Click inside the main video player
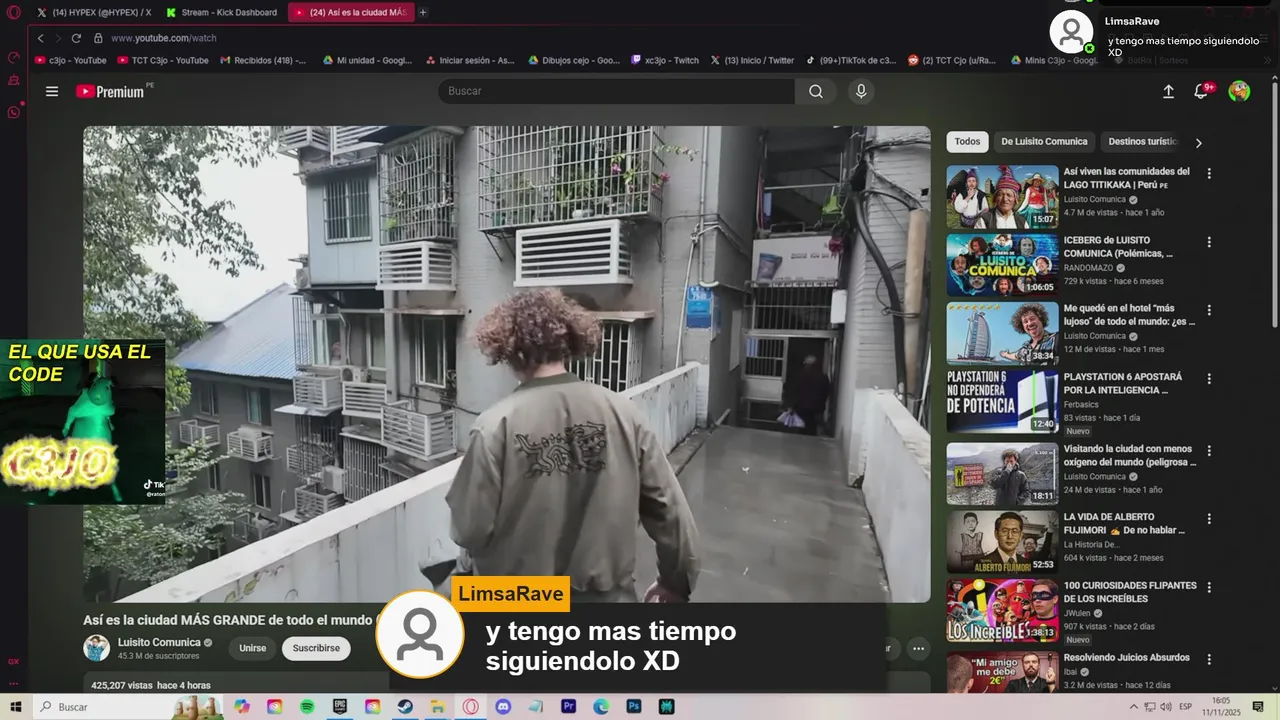Image resolution: width=1280 pixels, height=720 pixels. (x=506, y=364)
